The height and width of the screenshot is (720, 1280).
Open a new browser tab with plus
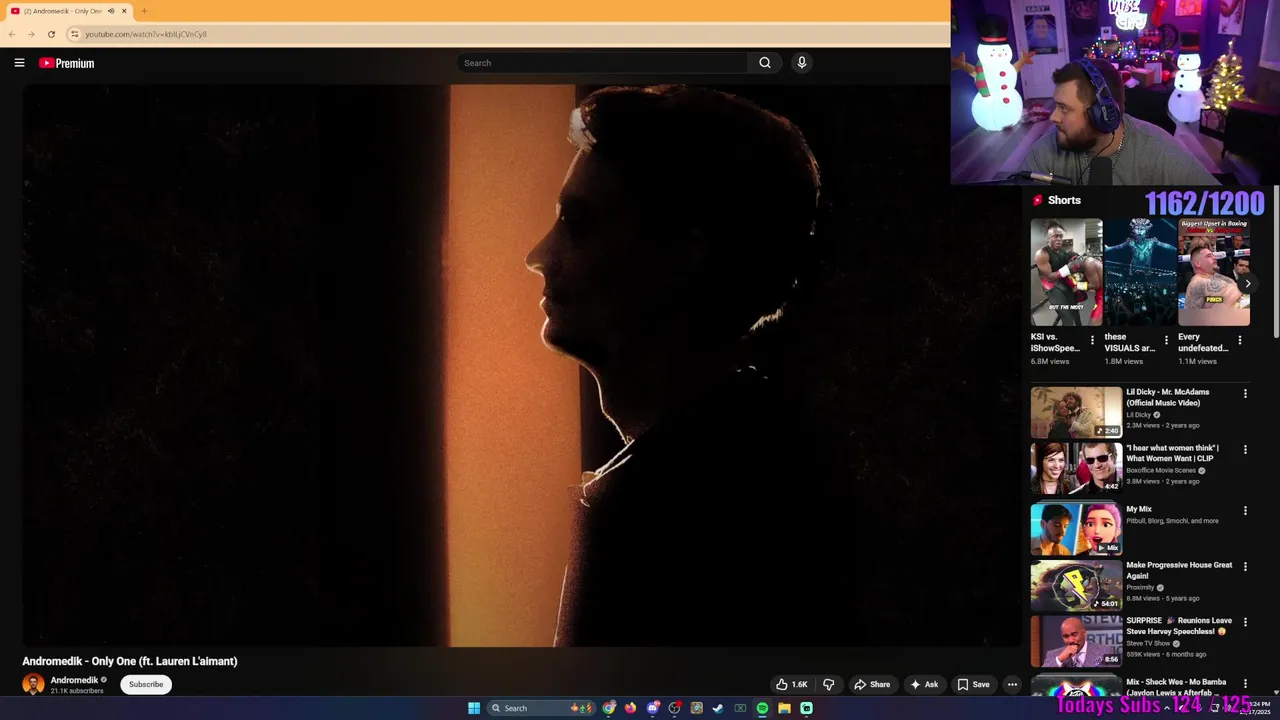(x=144, y=11)
